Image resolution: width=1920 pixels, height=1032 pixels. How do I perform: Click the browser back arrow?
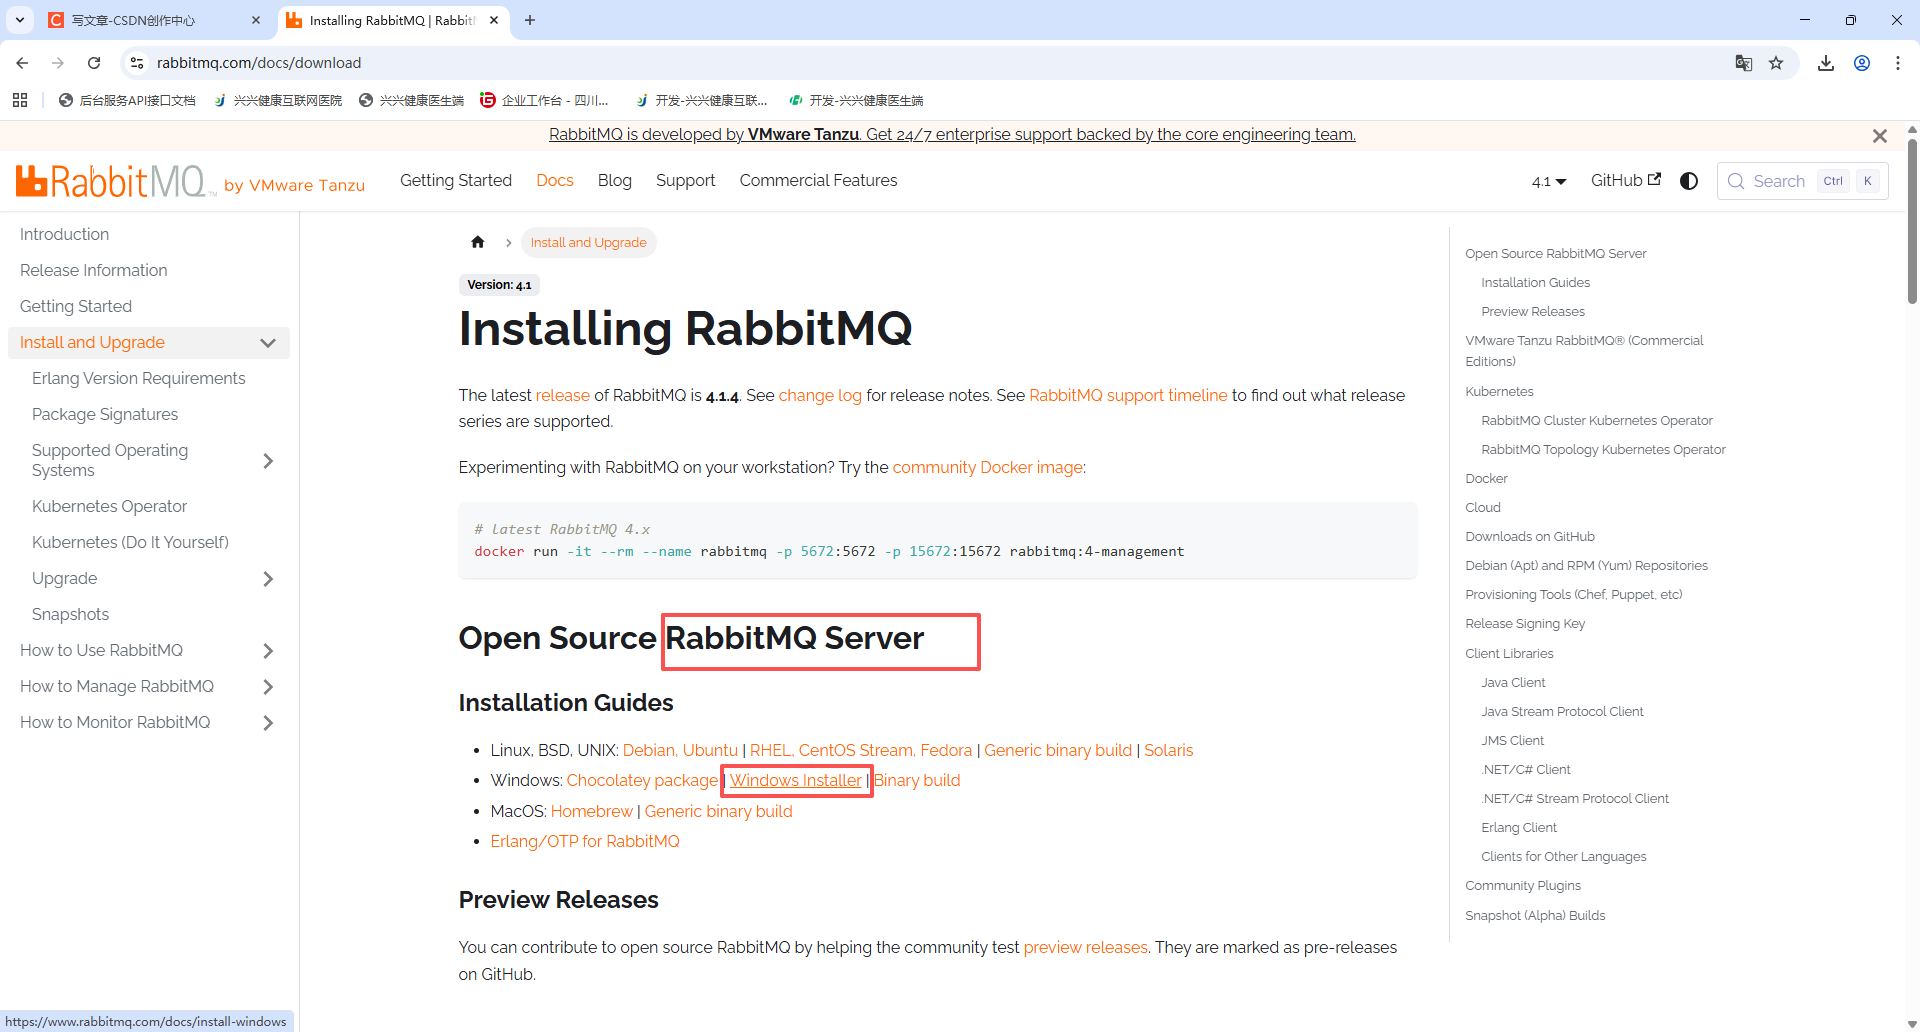(22, 63)
